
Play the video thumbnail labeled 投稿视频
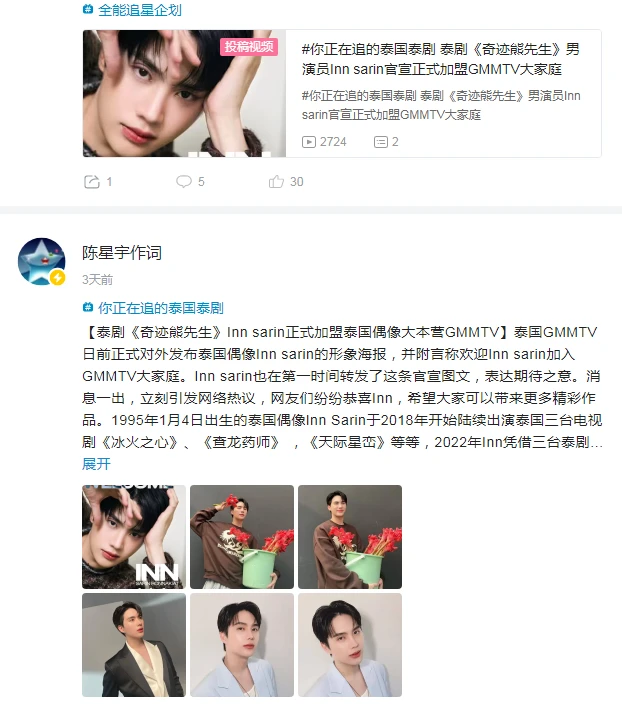184,94
